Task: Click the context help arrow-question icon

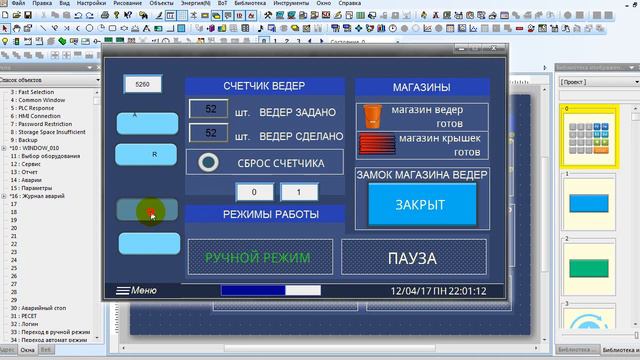Action: click(x=128, y=16)
